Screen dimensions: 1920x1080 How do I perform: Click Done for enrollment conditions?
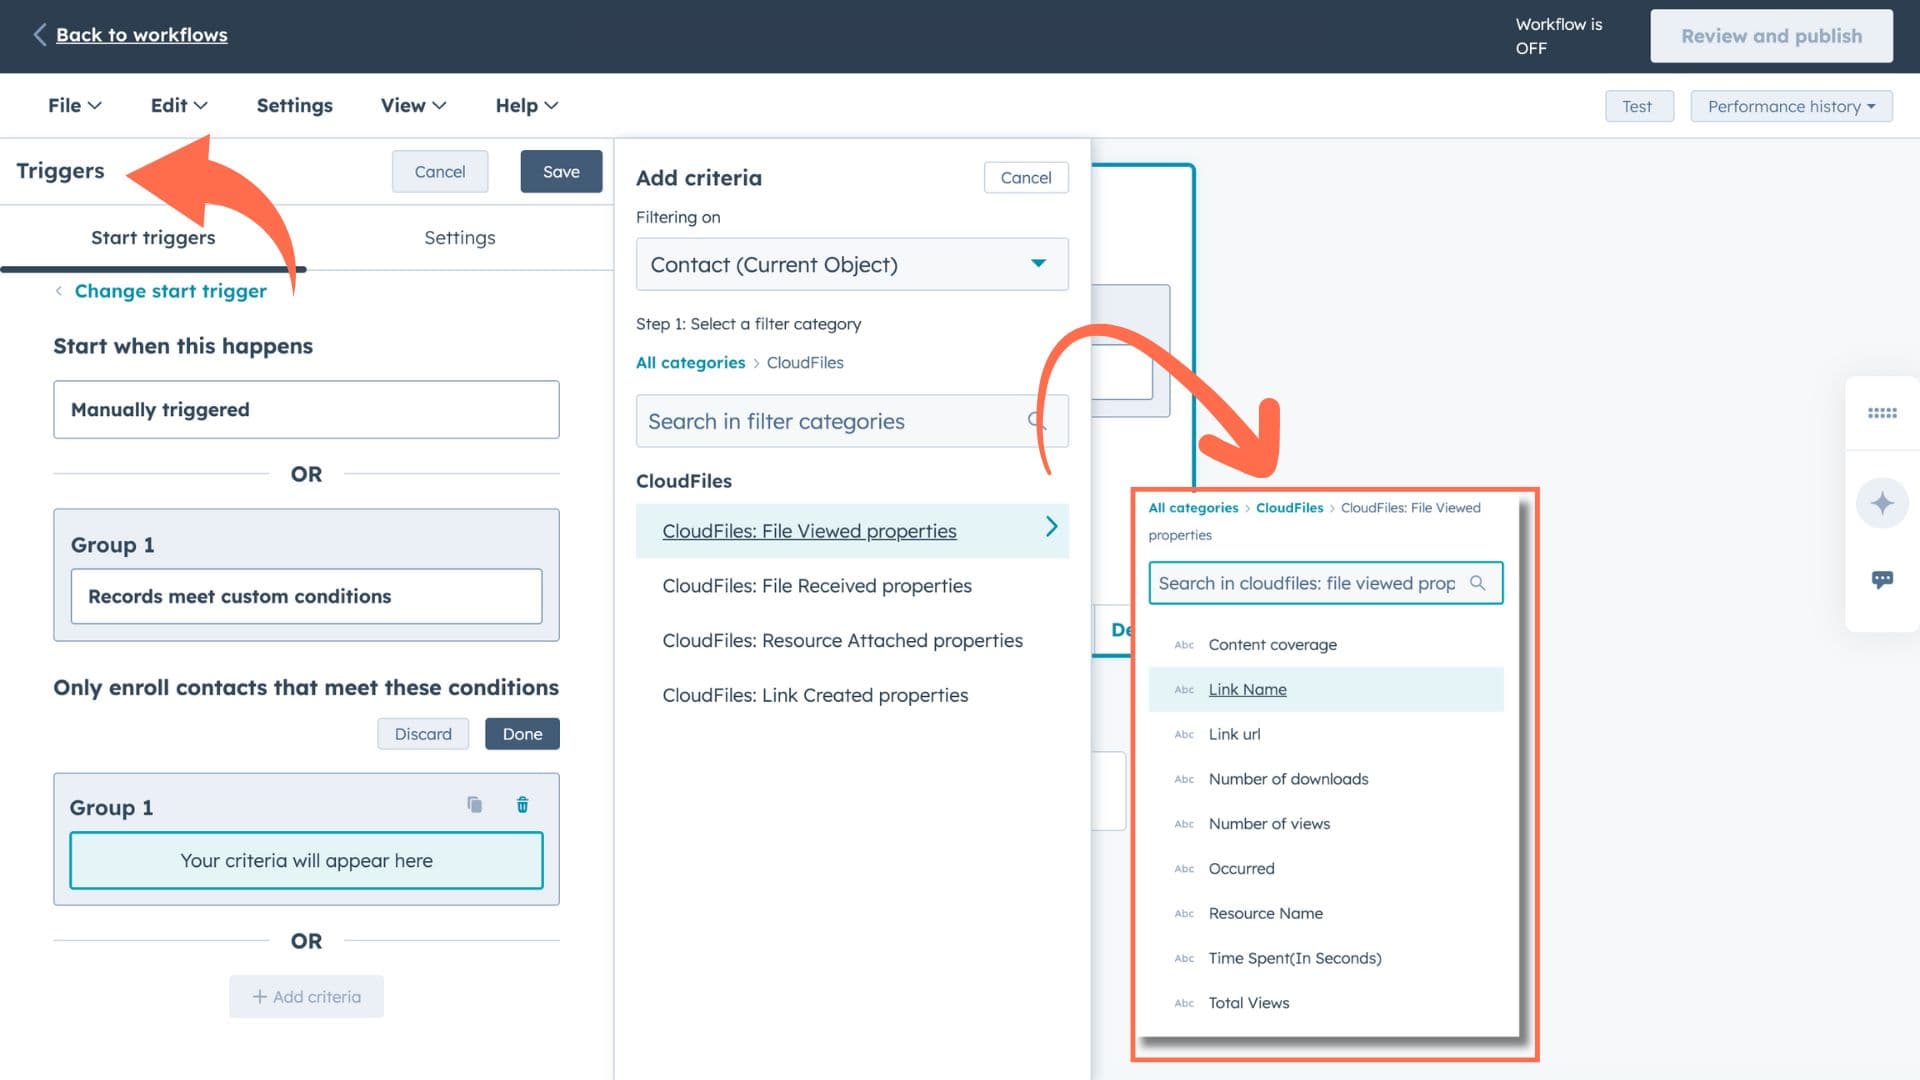click(522, 734)
